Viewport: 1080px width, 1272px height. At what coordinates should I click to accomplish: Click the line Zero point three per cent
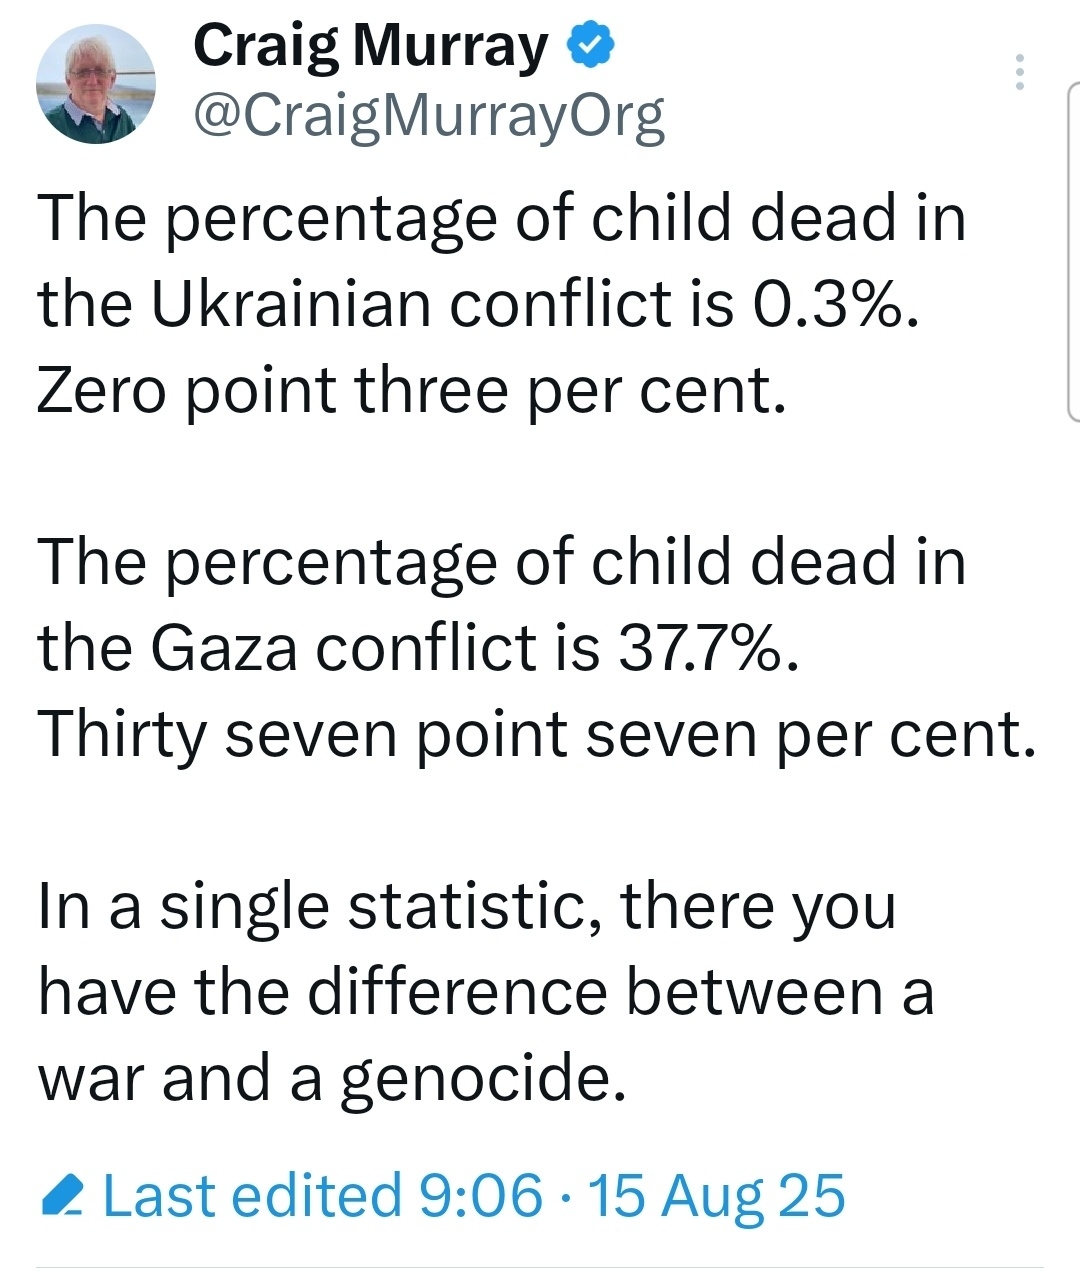(x=411, y=390)
